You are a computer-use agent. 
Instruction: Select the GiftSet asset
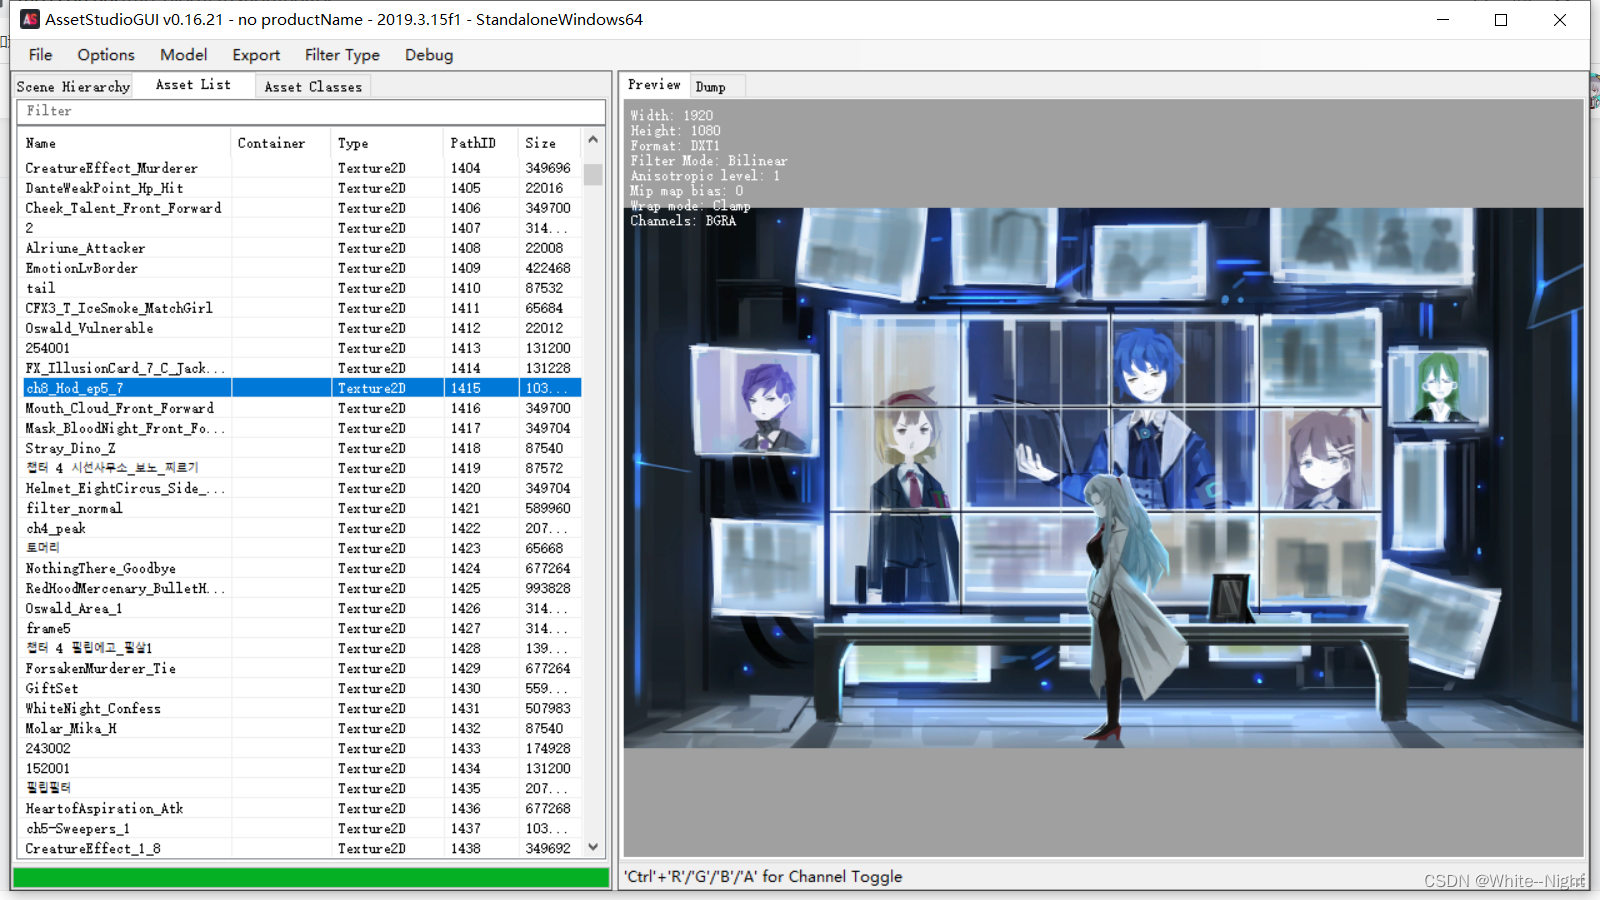(x=302, y=688)
